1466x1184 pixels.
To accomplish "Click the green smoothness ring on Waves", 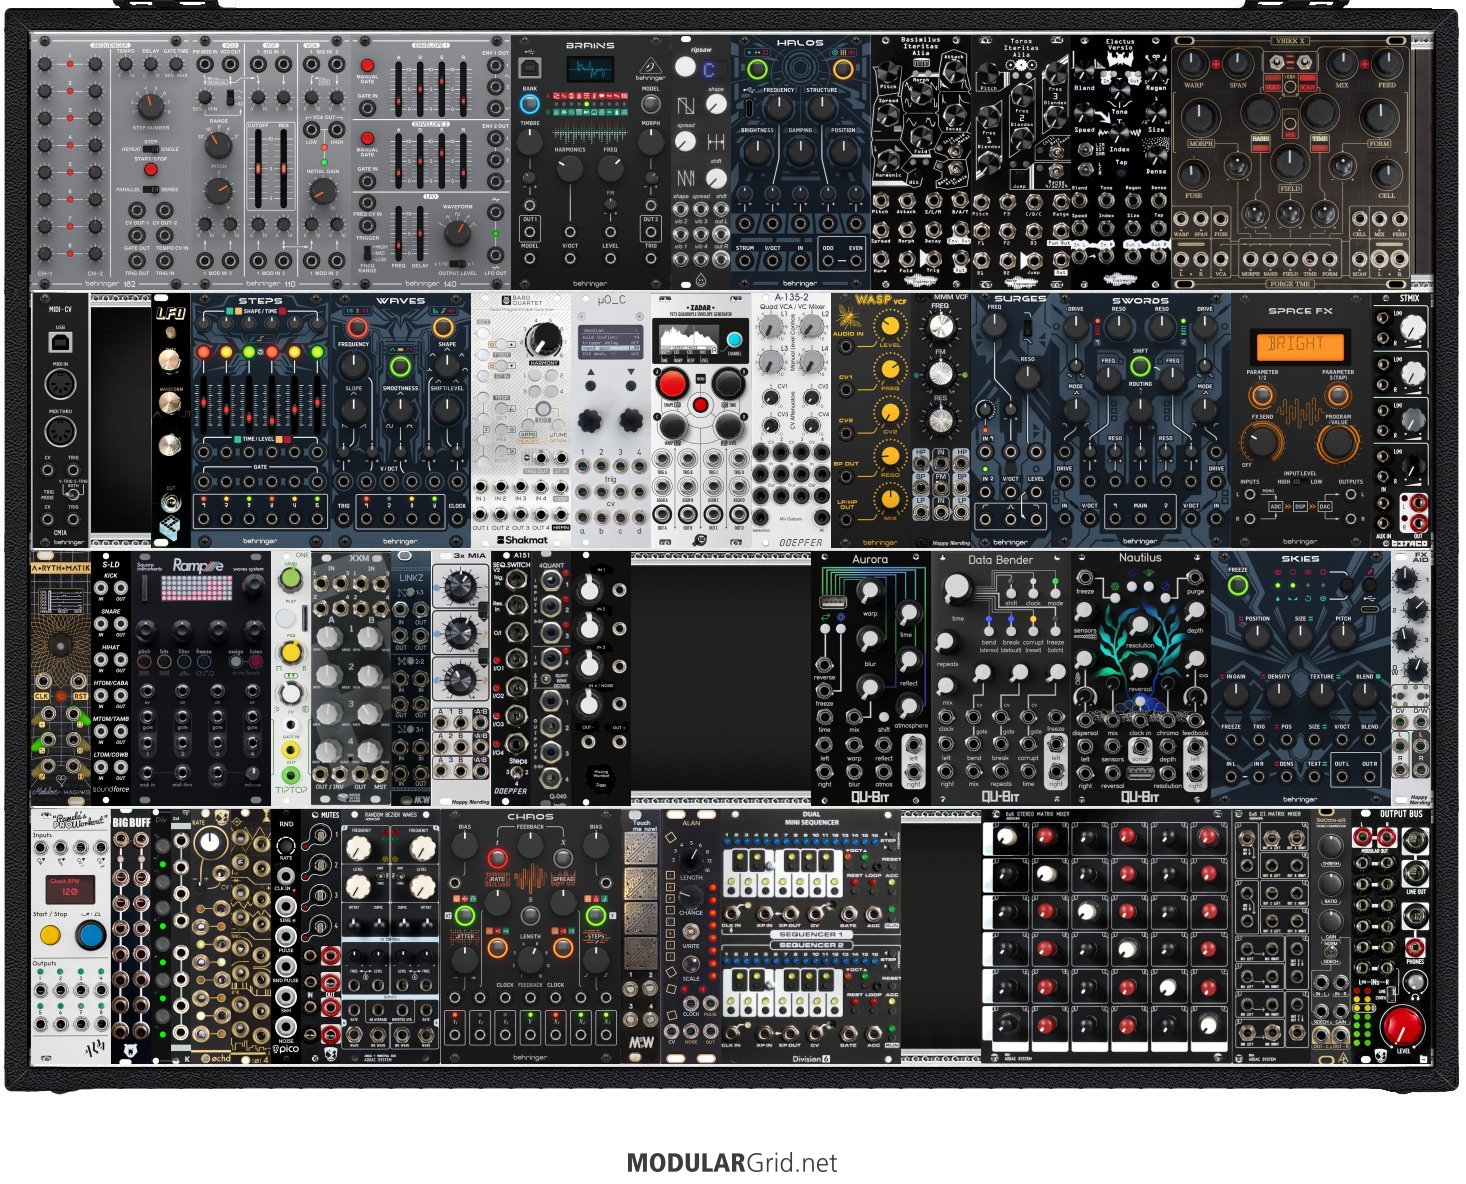I will 400,366.
